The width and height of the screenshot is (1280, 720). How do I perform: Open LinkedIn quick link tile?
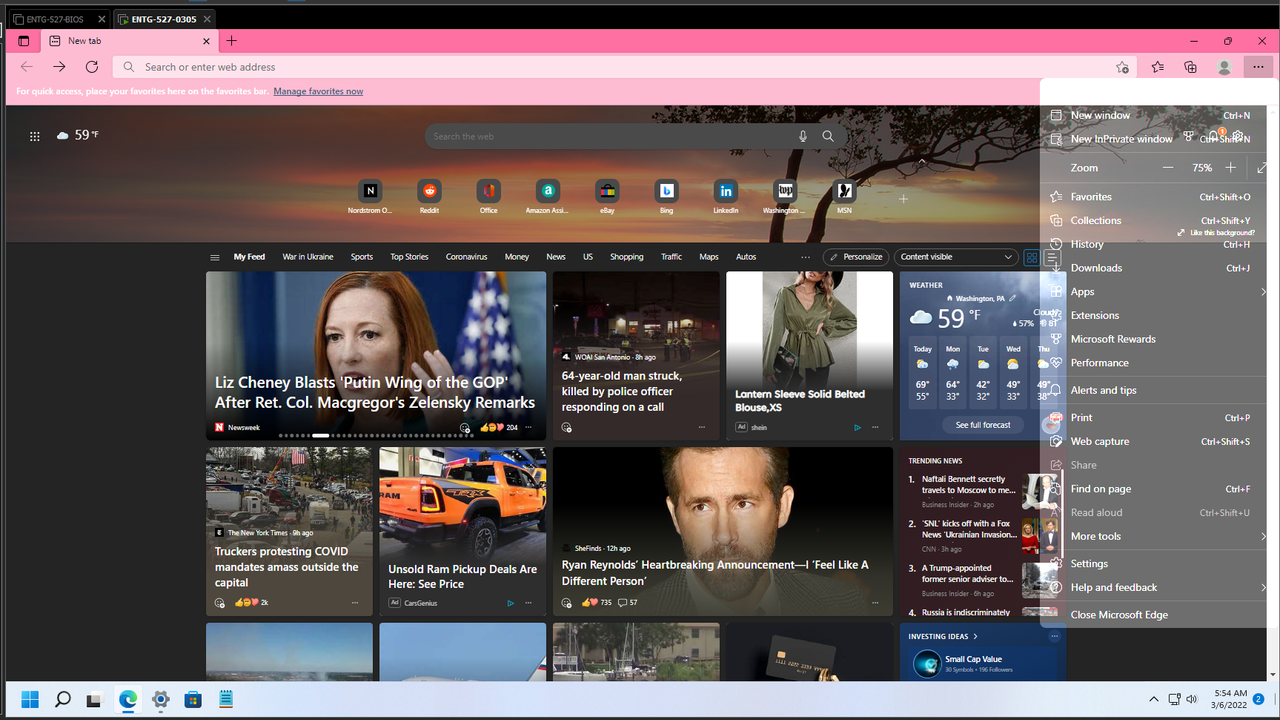click(x=726, y=196)
